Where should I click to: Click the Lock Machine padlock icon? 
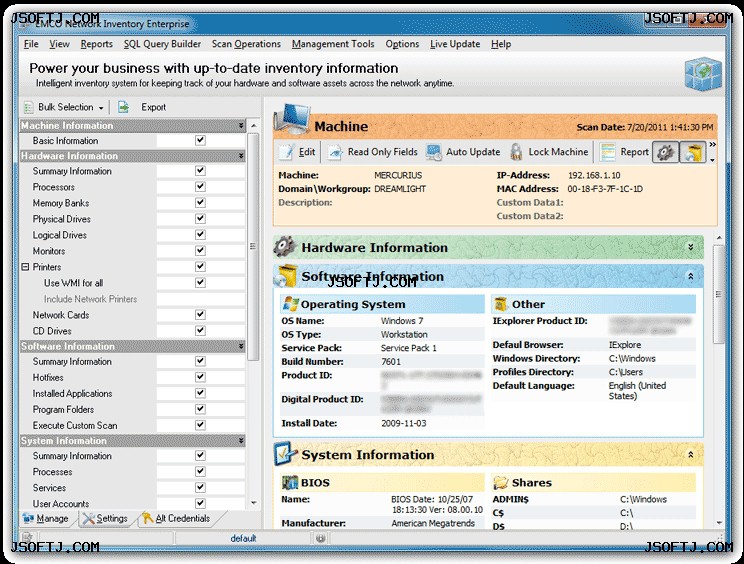click(x=516, y=152)
